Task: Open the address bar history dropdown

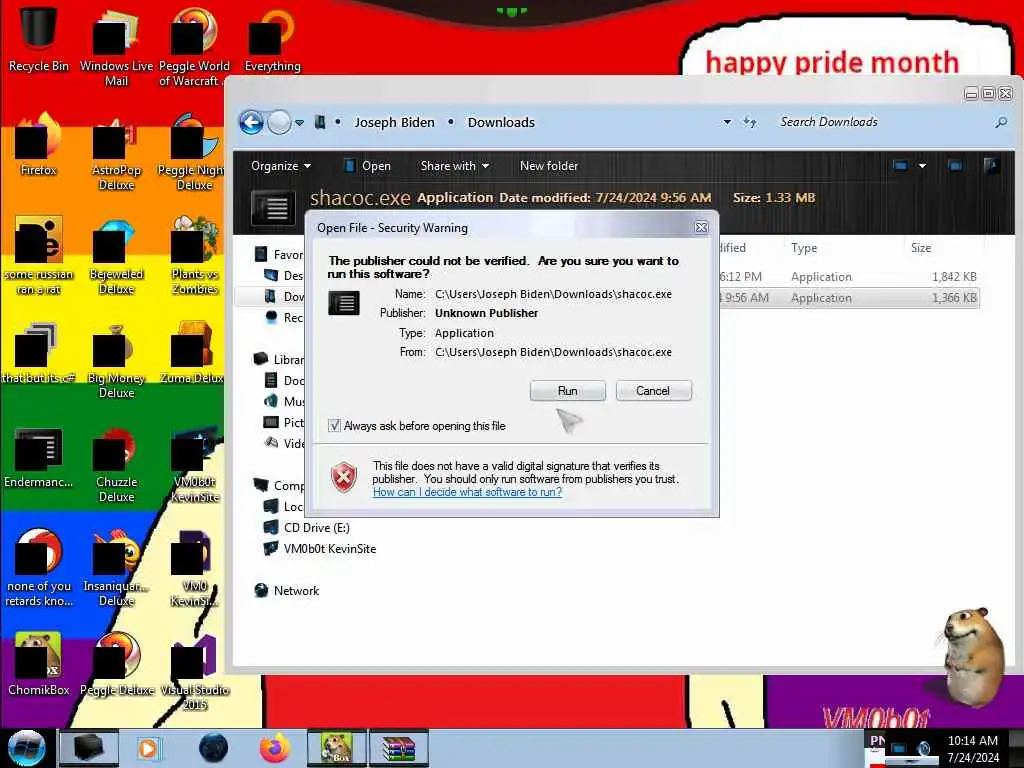Action: coord(727,122)
